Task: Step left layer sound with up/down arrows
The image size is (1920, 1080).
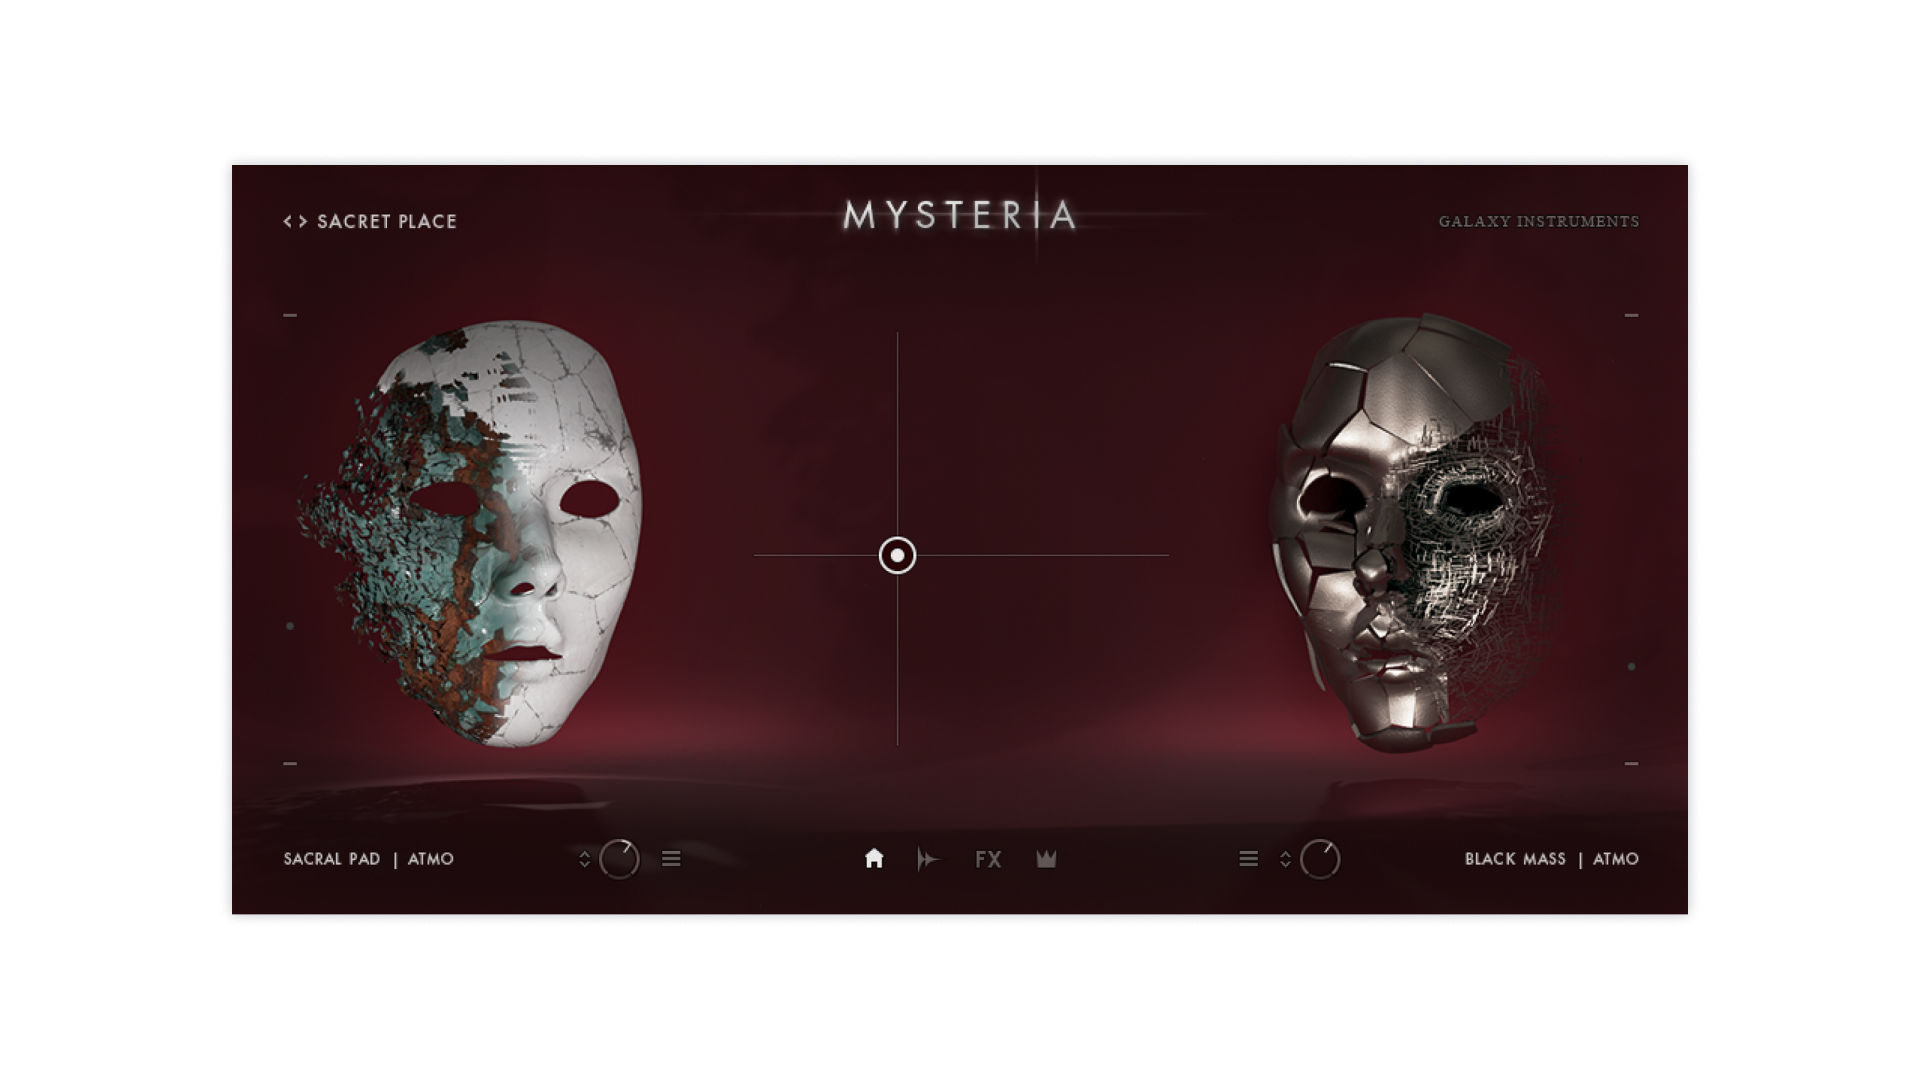Action: (585, 859)
